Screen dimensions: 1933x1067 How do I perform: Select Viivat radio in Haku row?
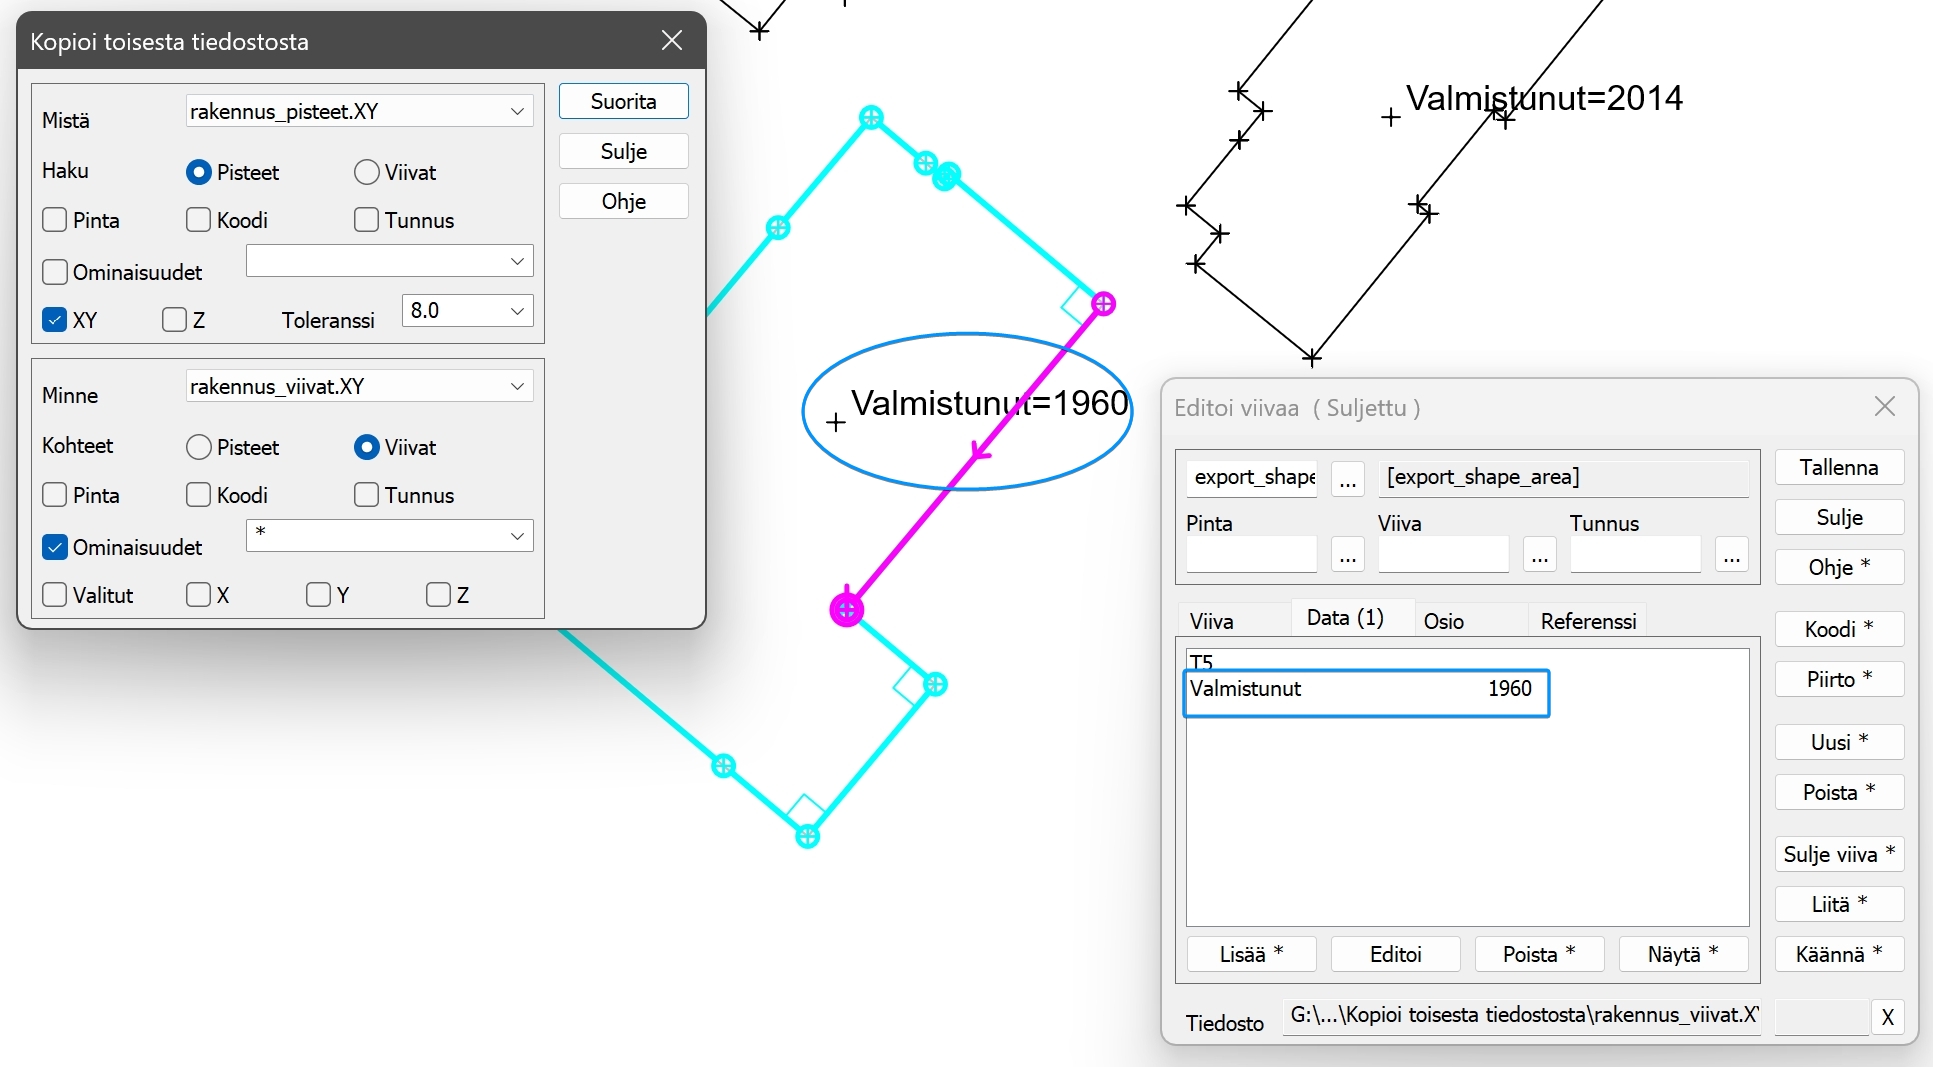367,172
